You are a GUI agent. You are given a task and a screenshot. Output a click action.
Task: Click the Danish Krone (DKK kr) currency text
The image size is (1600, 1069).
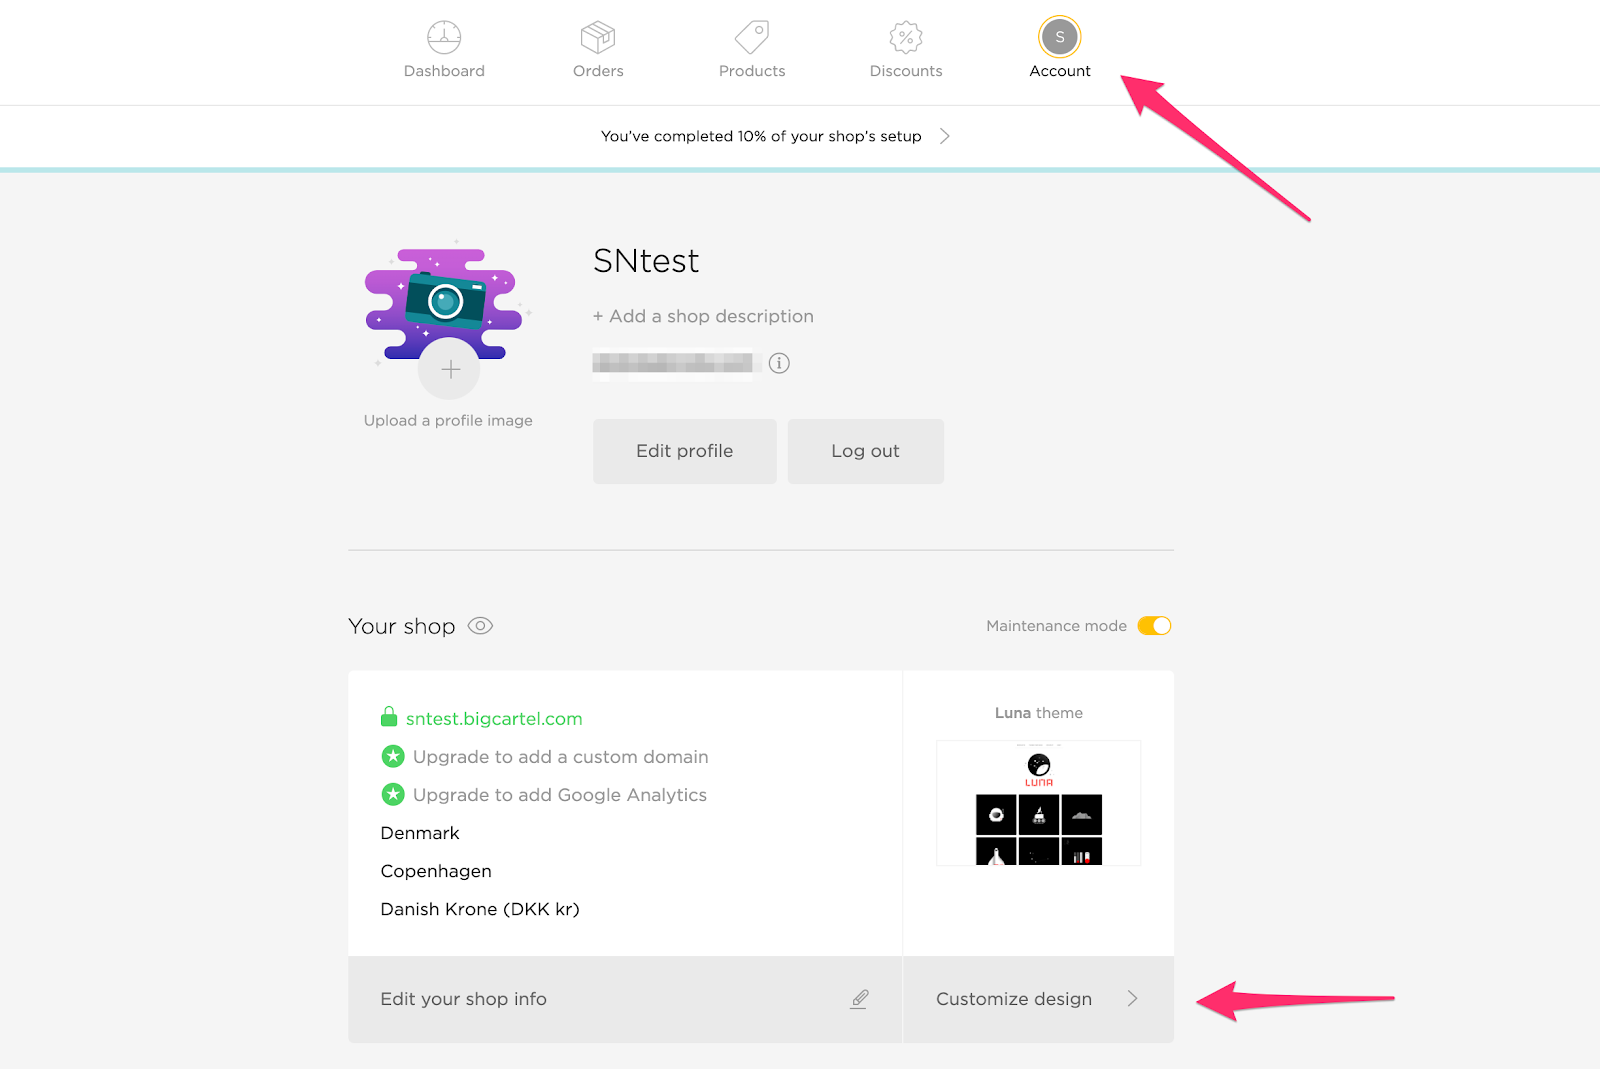click(x=480, y=909)
